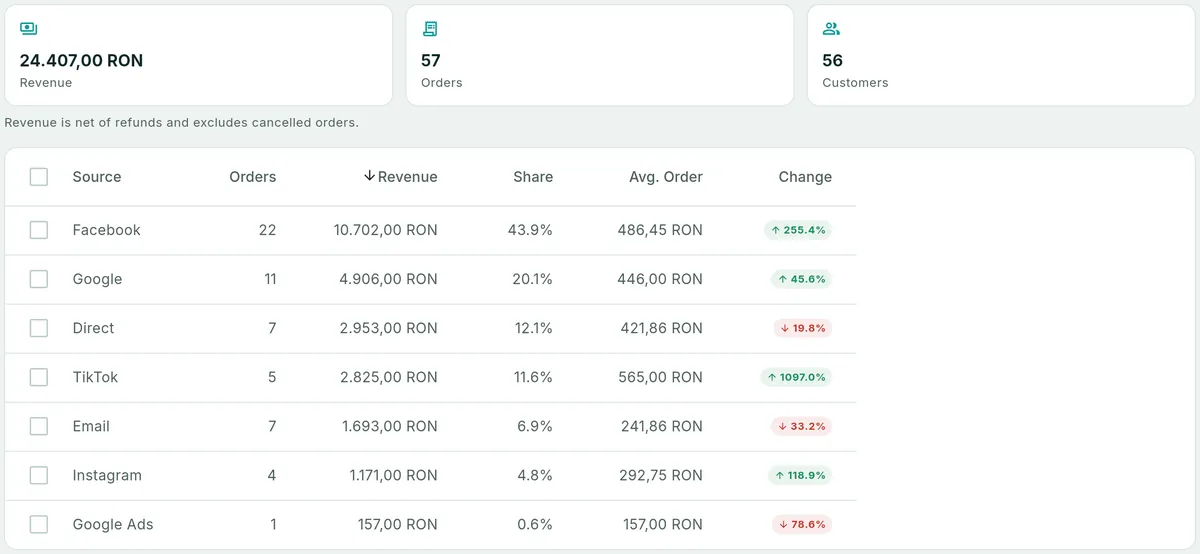The image size is (1200, 554).
Task: Click the Customers card people icon
Action: click(831, 29)
